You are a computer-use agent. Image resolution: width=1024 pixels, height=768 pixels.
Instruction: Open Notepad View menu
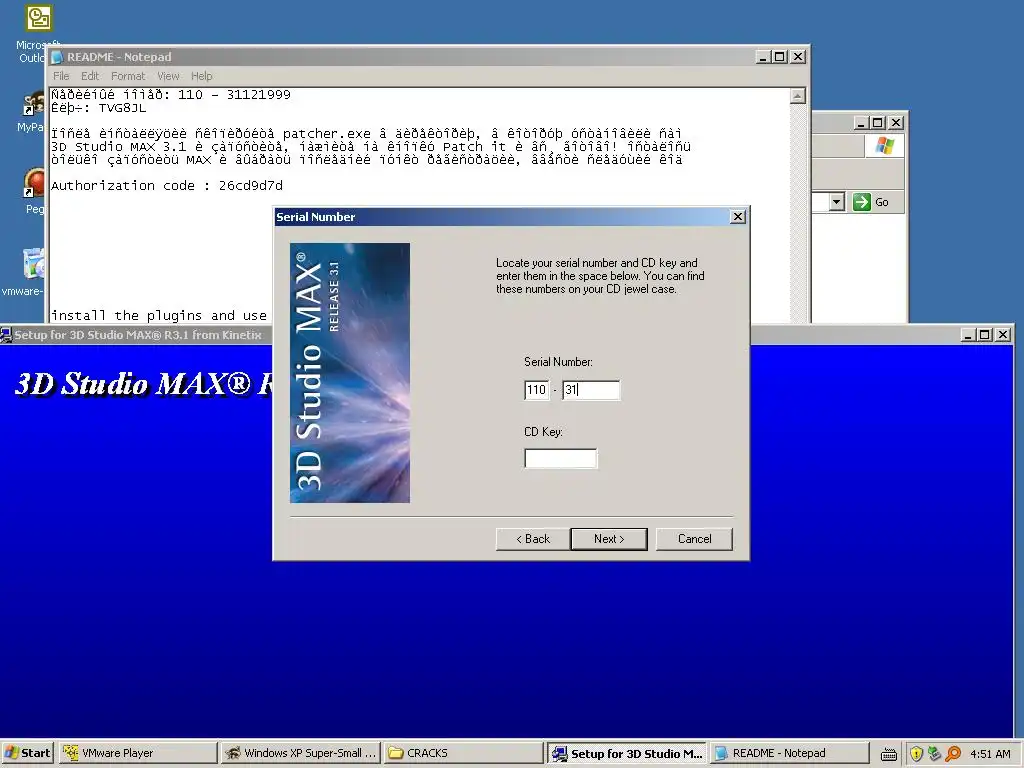coord(168,76)
